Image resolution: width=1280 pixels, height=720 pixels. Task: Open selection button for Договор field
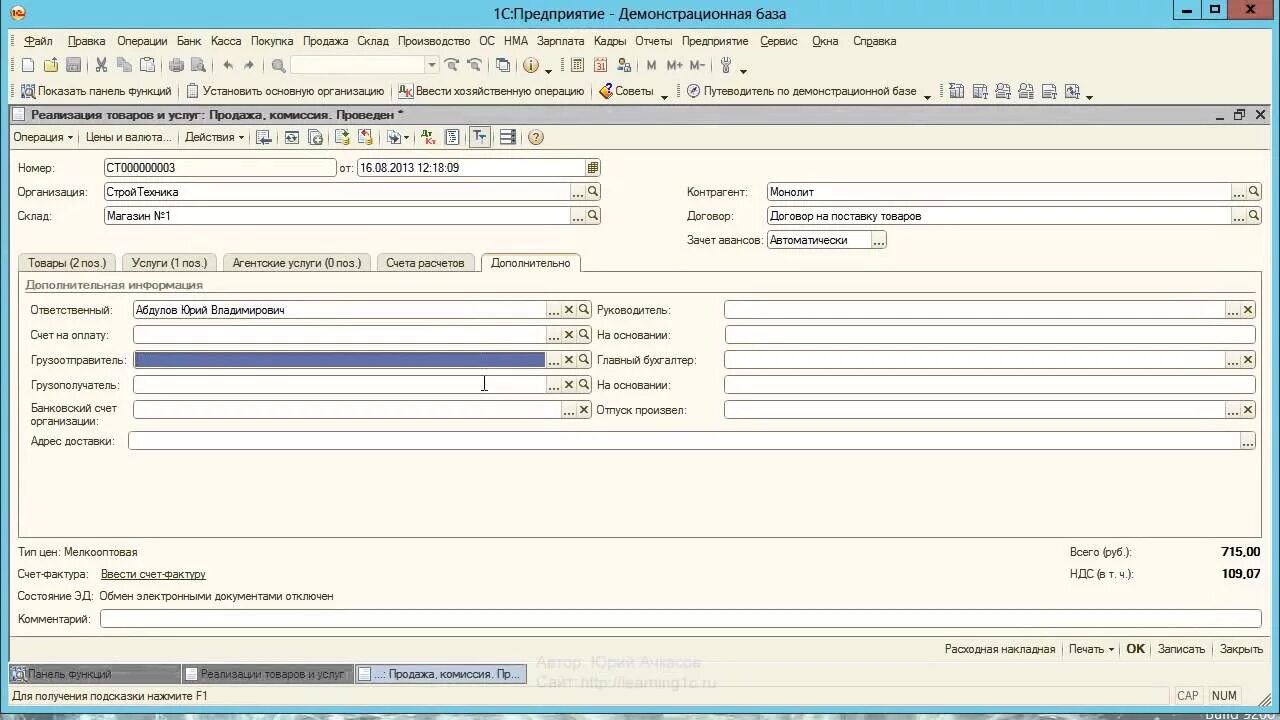pos(1239,215)
